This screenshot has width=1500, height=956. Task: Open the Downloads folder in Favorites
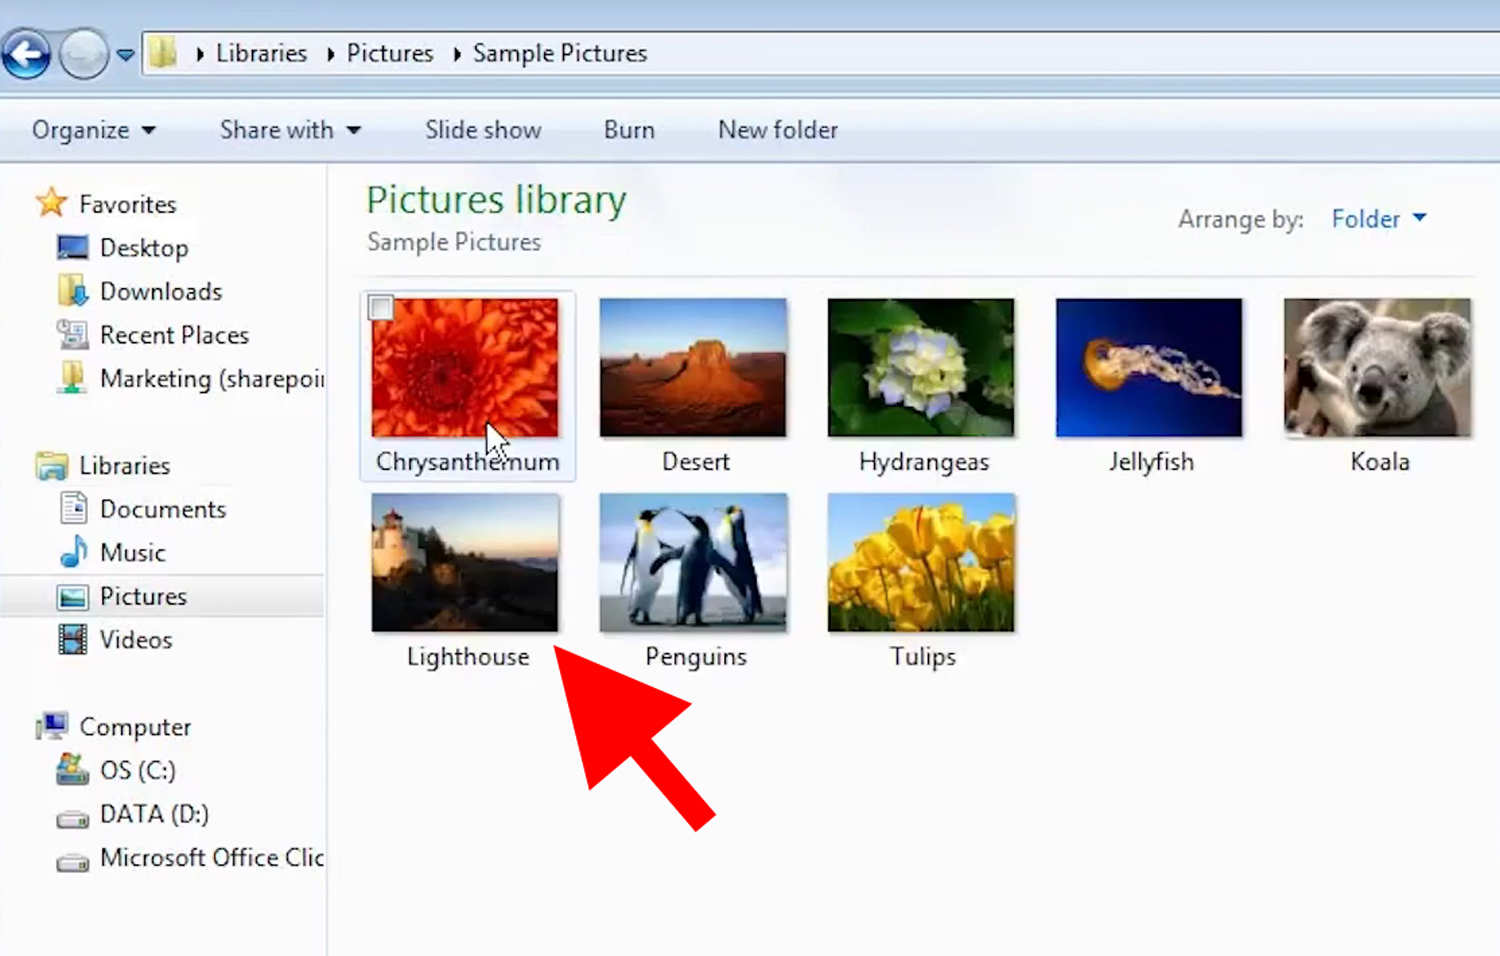coord(160,292)
